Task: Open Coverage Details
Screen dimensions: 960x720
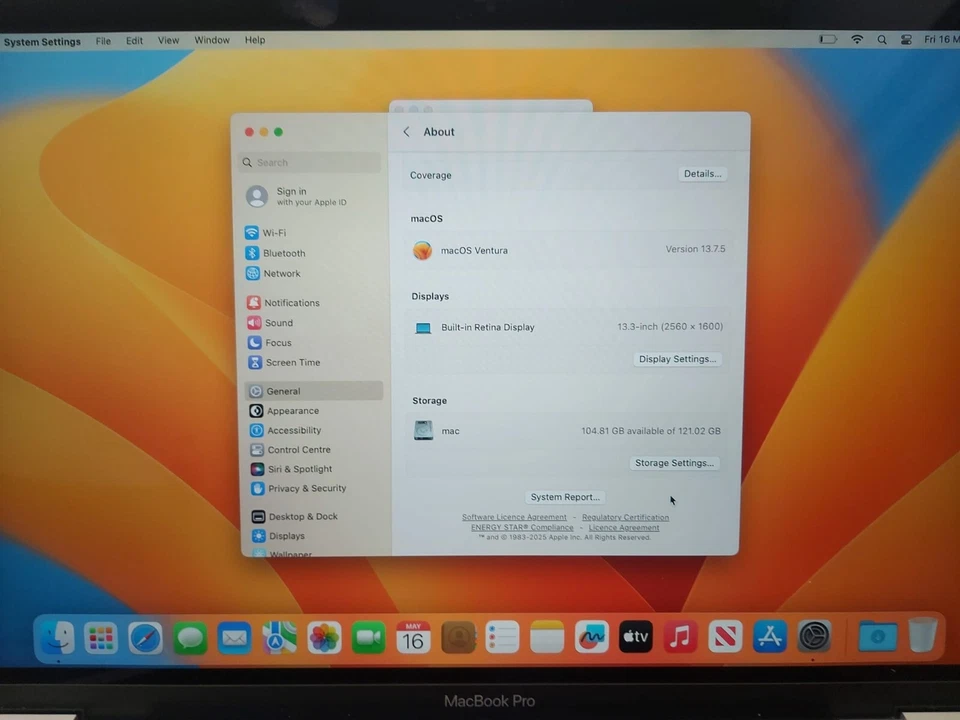Action: 702,174
